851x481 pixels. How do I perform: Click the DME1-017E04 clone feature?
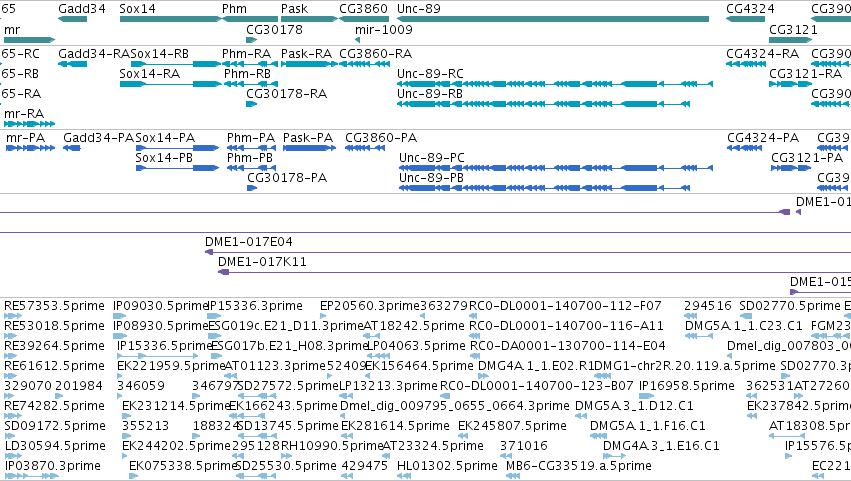(x=528, y=252)
